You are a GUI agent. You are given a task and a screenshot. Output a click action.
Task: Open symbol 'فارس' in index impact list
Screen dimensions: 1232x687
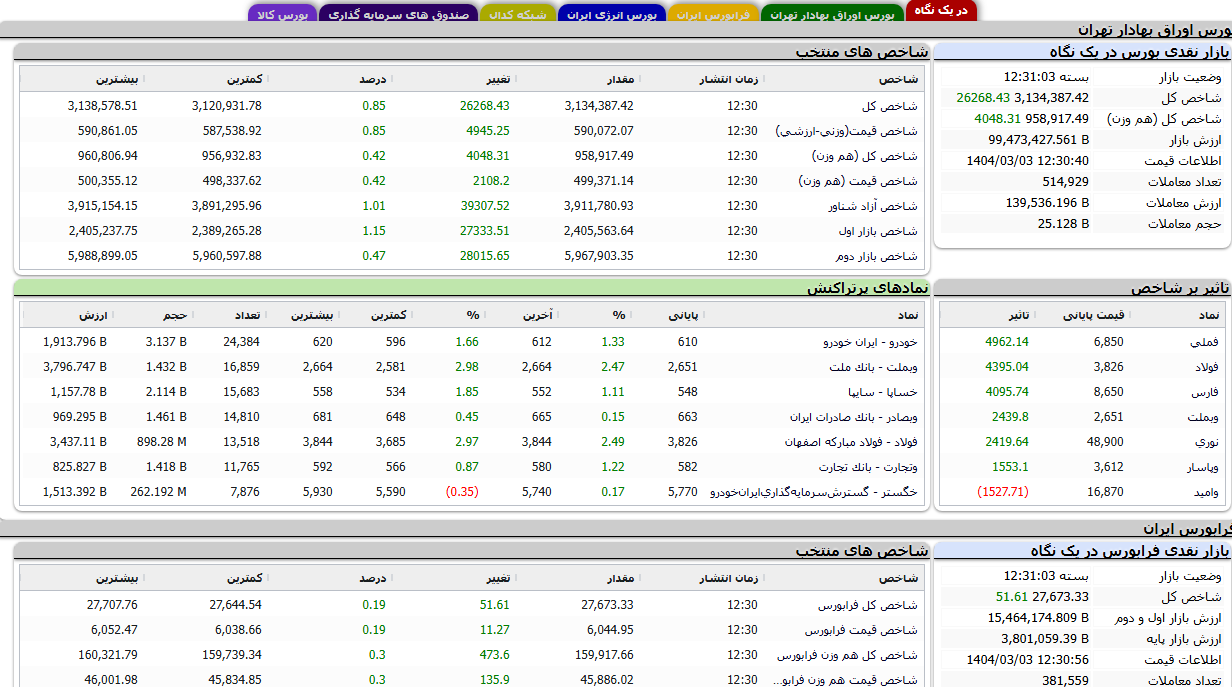[x=1206, y=392]
